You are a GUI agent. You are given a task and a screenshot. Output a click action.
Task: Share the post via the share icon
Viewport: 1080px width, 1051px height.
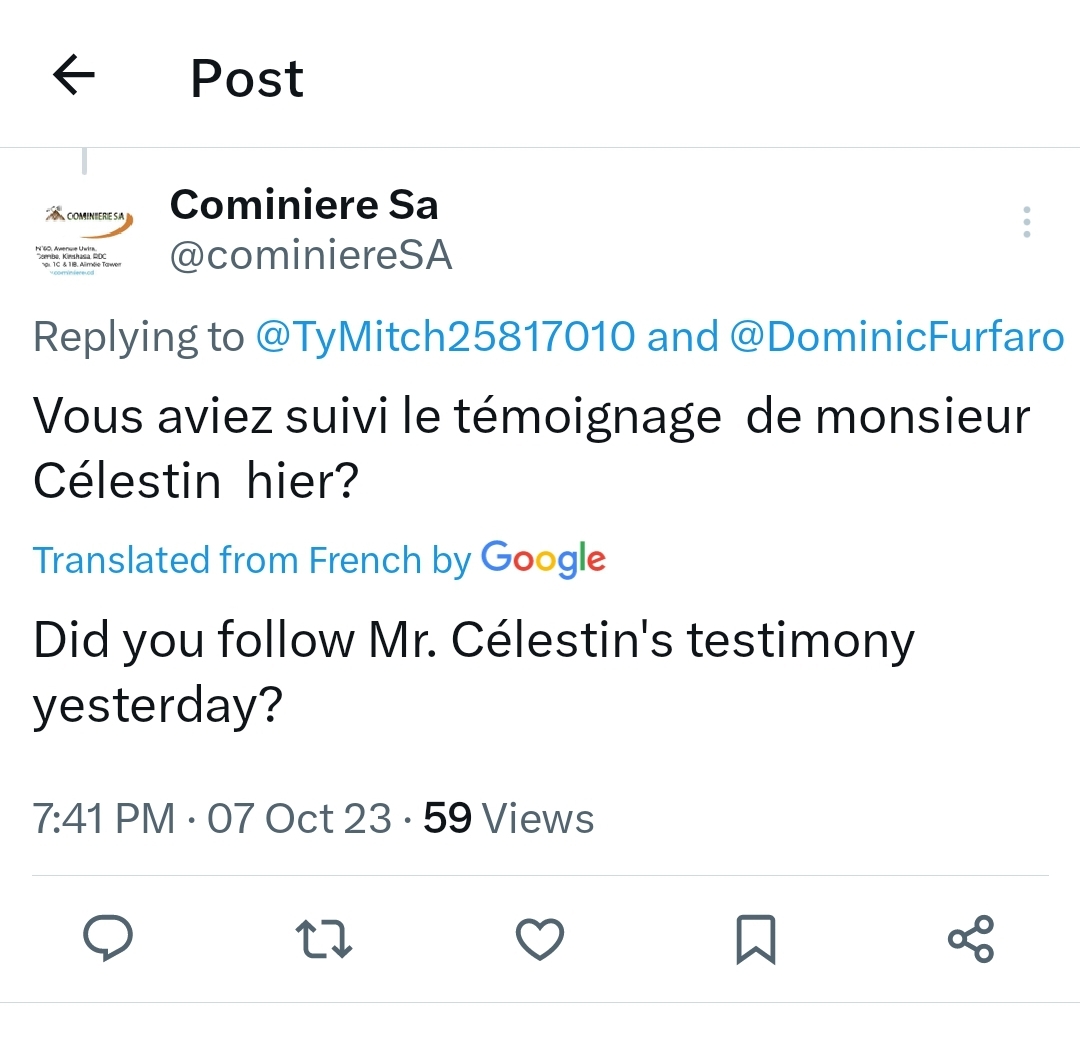click(971, 938)
